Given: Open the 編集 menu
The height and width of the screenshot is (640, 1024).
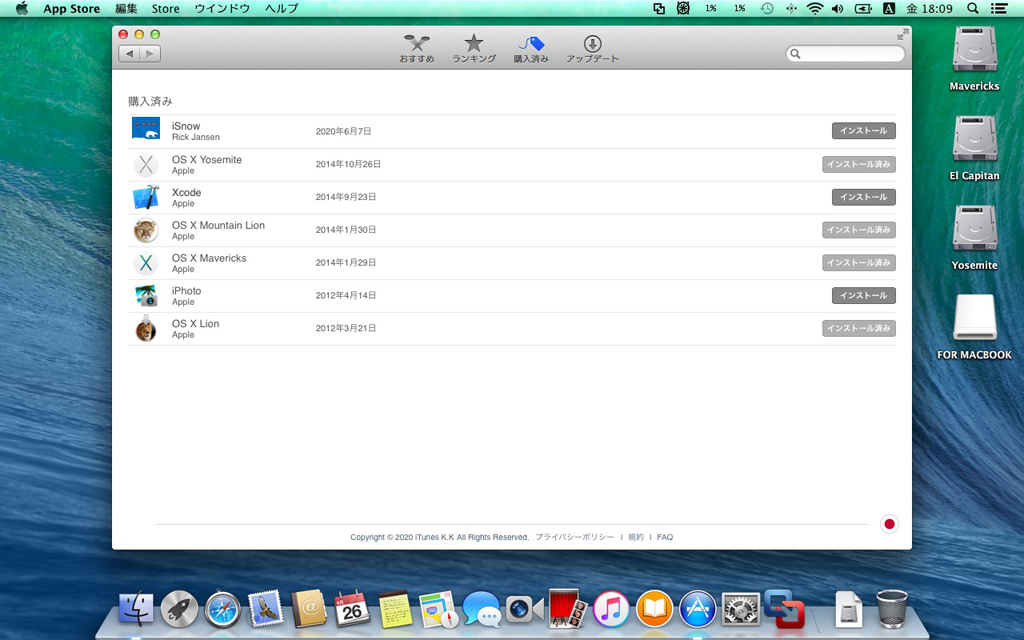Looking at the screenshot, I should 126,8.
